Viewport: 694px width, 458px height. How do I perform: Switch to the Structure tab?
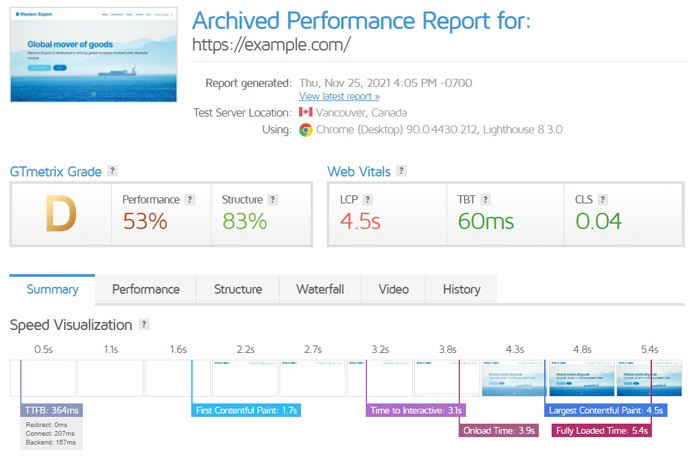click(x=238, y=290)
